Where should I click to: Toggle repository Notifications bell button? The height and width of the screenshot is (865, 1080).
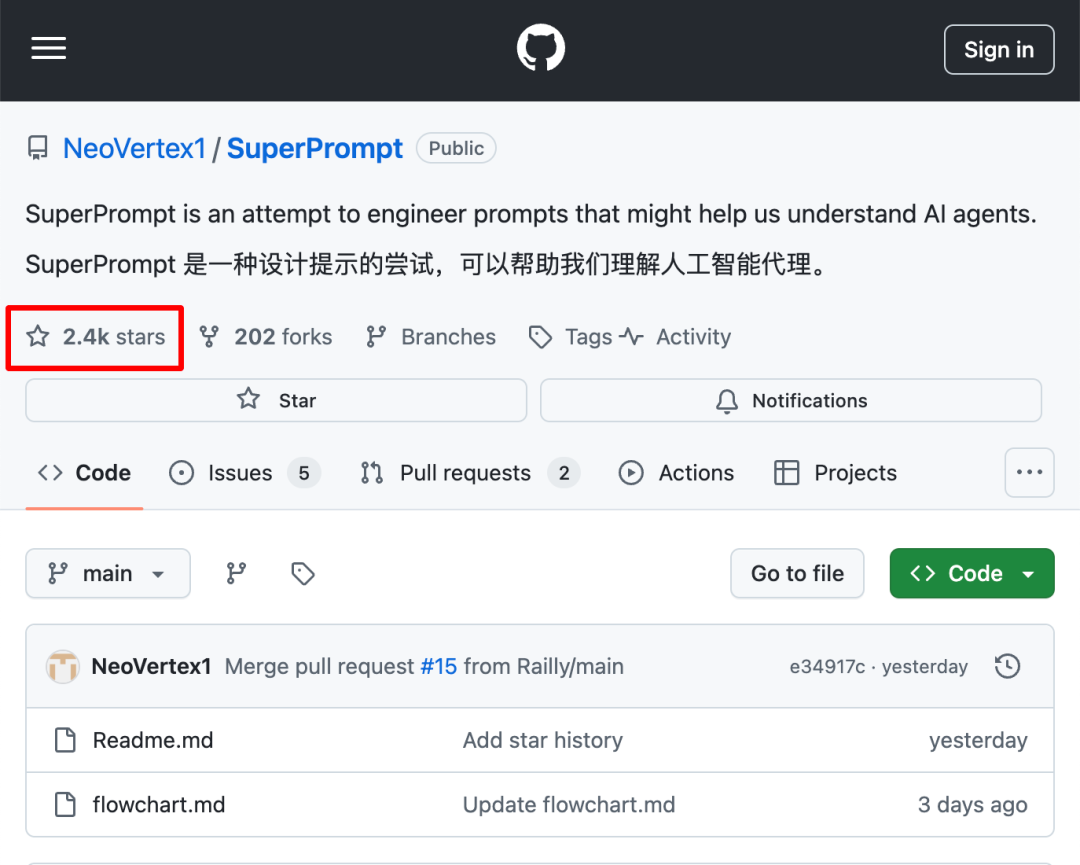pos(790,400)
